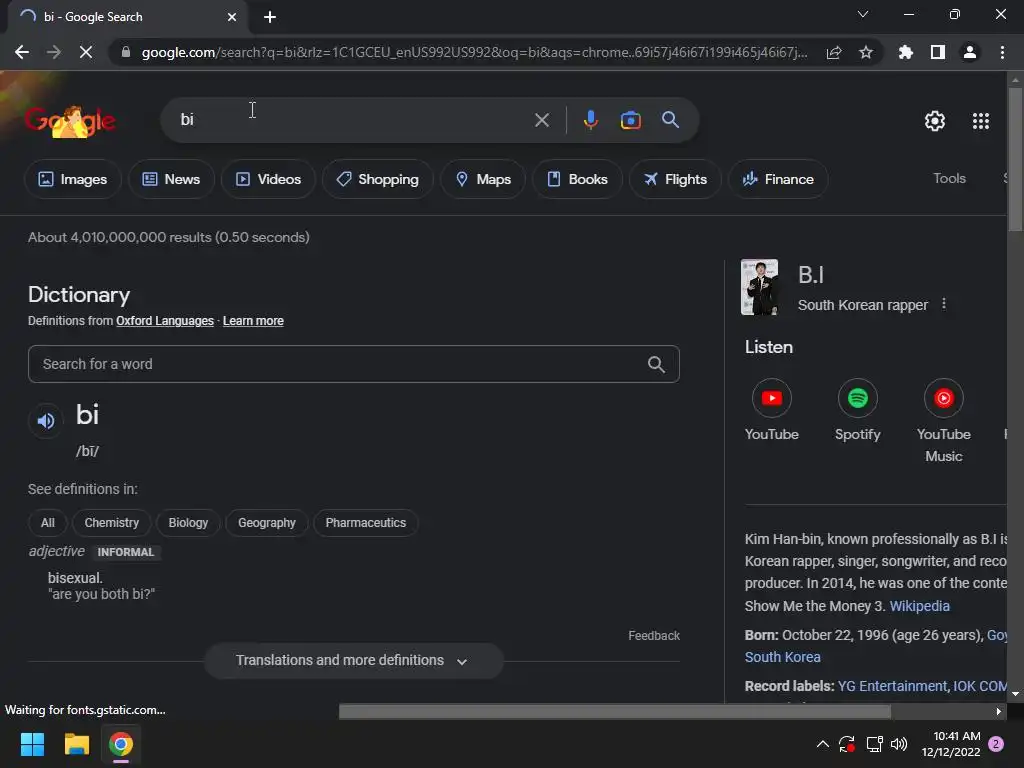The image size is (1024, 768).
Task: Click Search for a word field
Action: [x=353, y=364]
